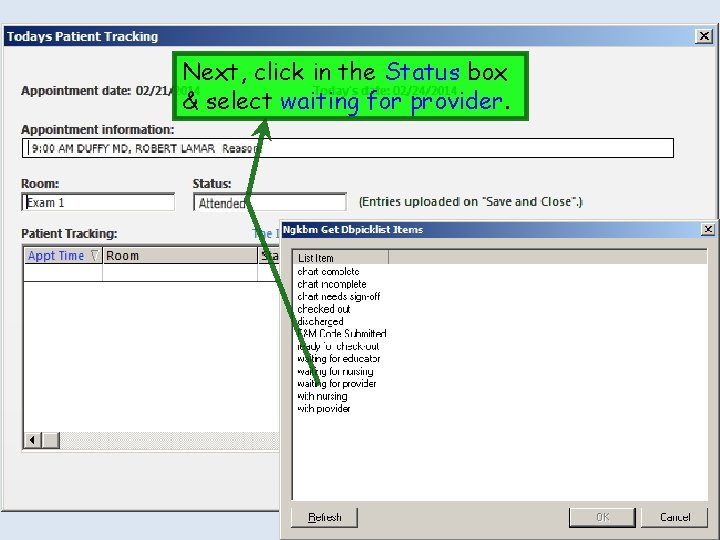This screenshot has height=540, width=720.
Task: Close the Todays Patient Tracking window
Action: click(x=704, y=36)
